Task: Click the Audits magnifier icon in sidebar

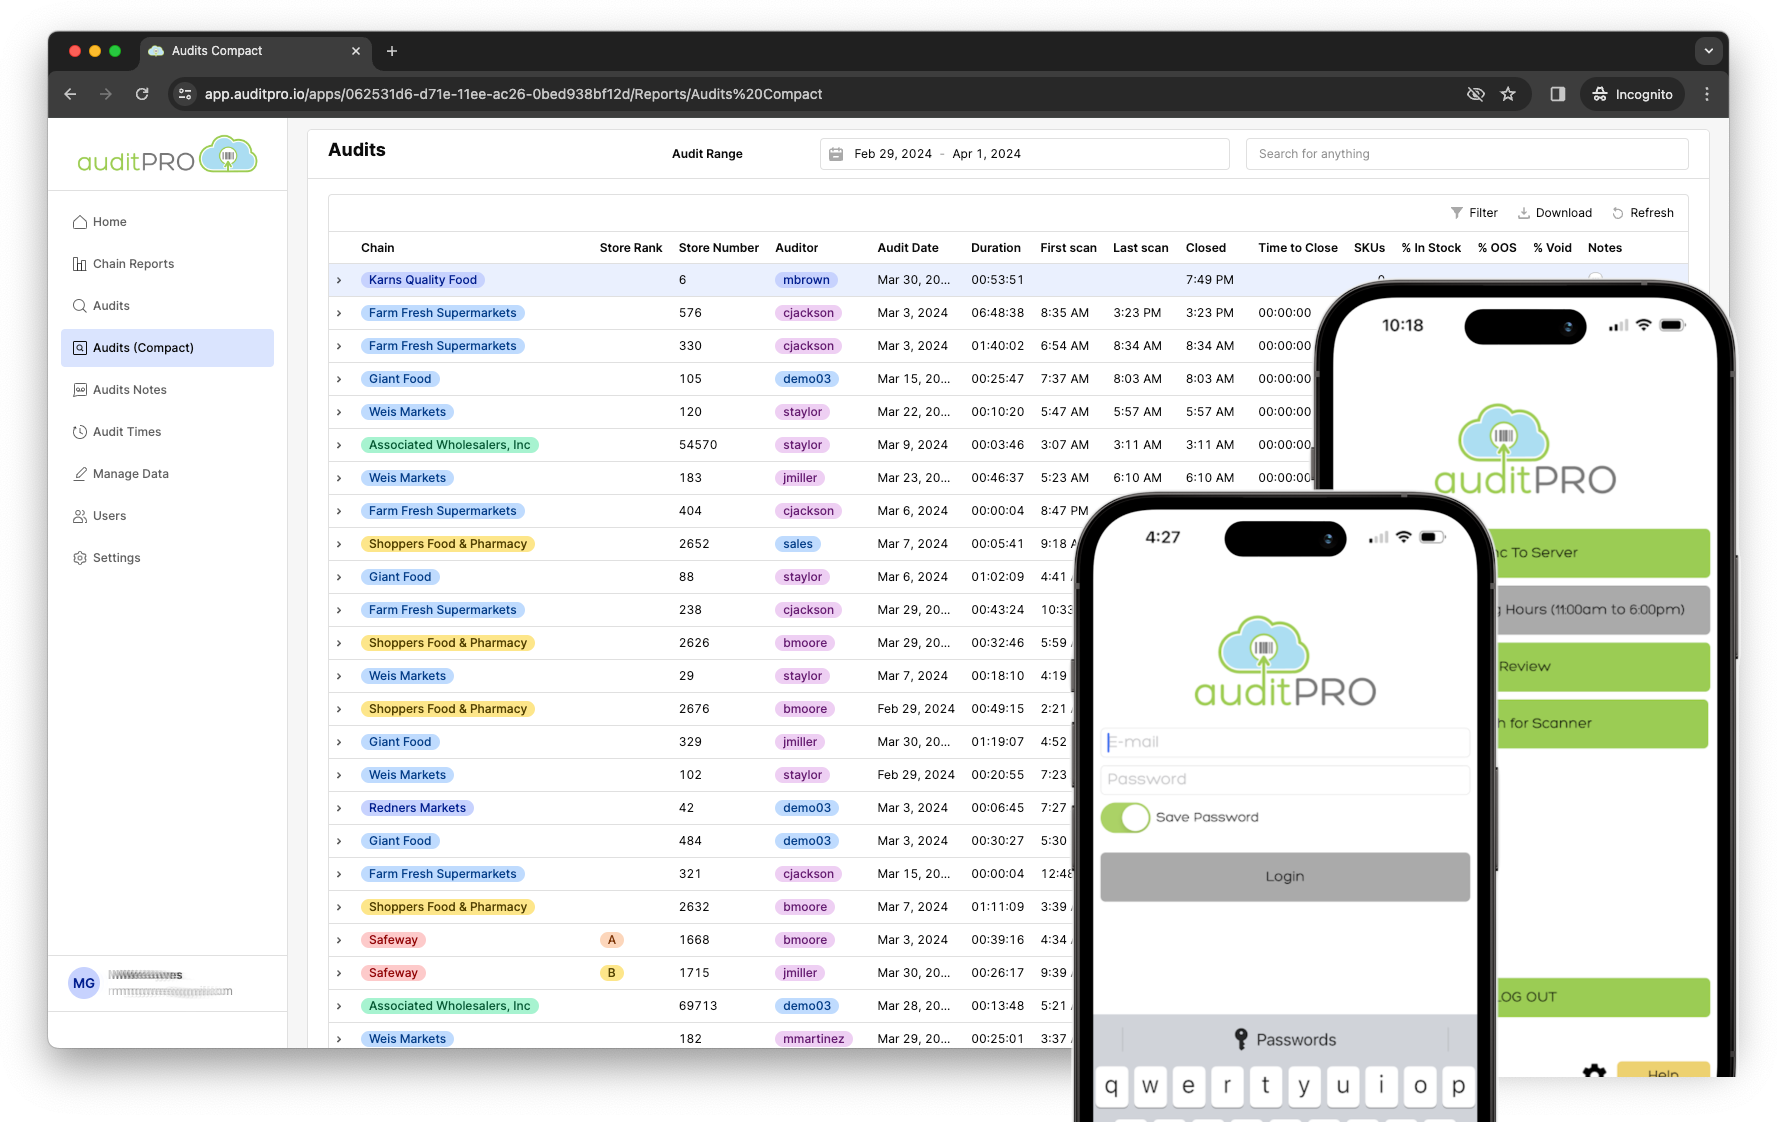Action: [80, 306]
